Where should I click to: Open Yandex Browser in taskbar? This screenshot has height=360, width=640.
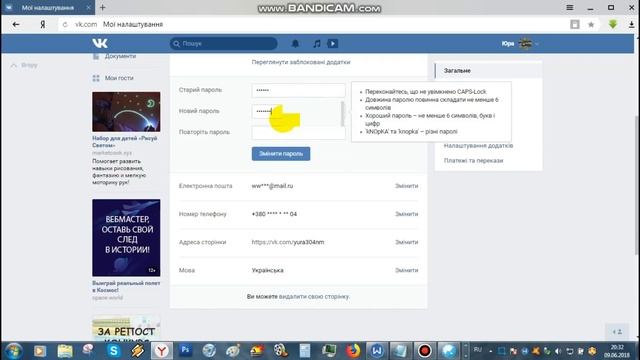[162, 351]
